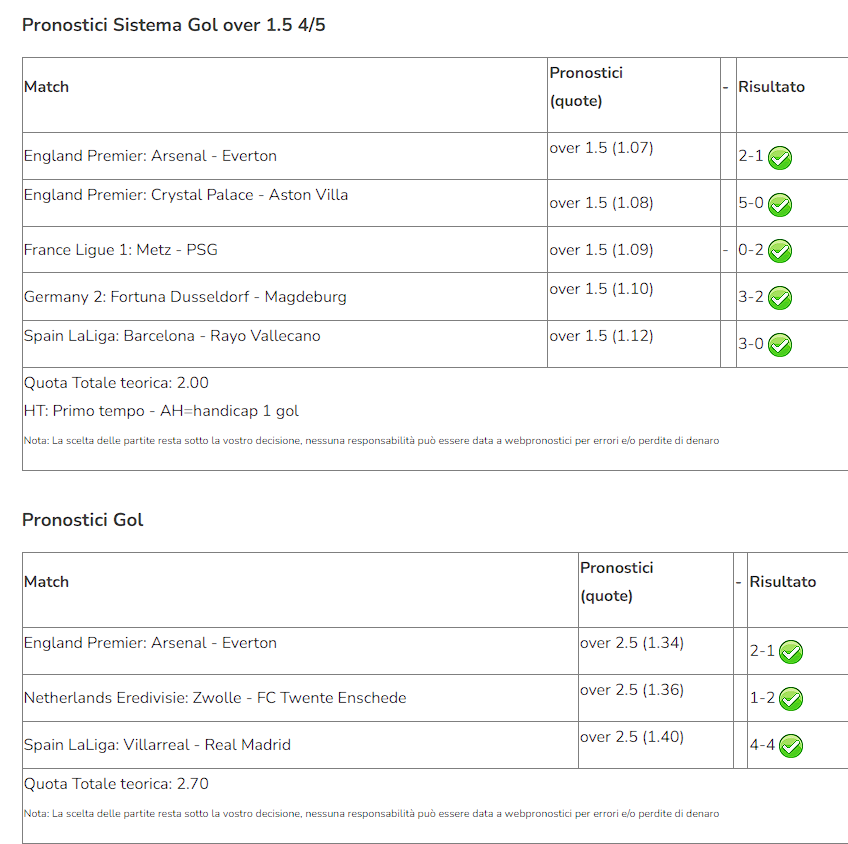Click the over 1.5 (1.07) odds

(x=601, y=148)
